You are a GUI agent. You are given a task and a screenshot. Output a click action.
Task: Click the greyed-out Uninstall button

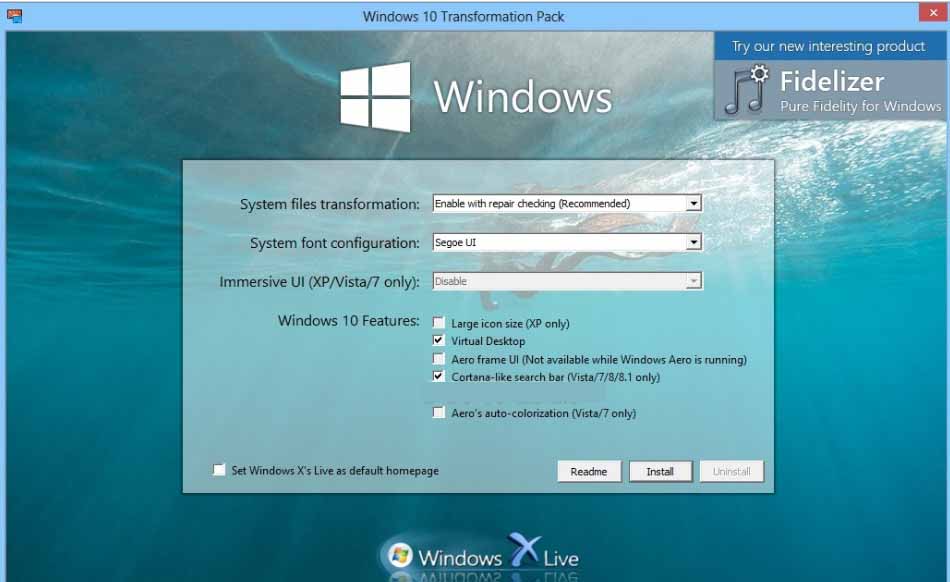[732, 471]
